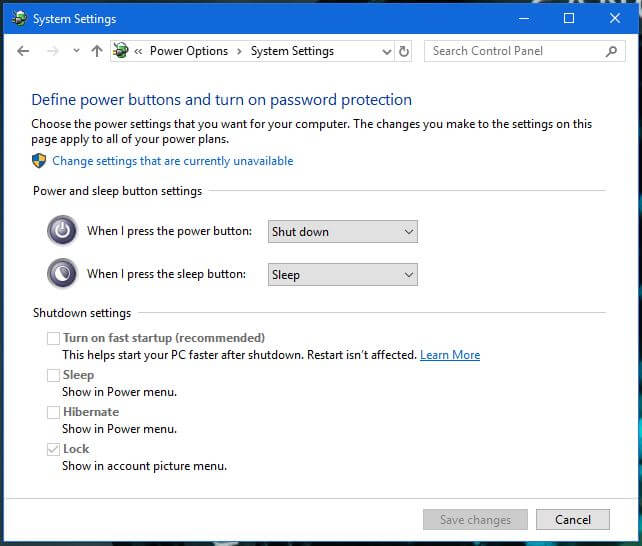The image size is (642, 546).
Task: Toggle the Sleep checkbox in shutdown settings
Action: [53, 375]
